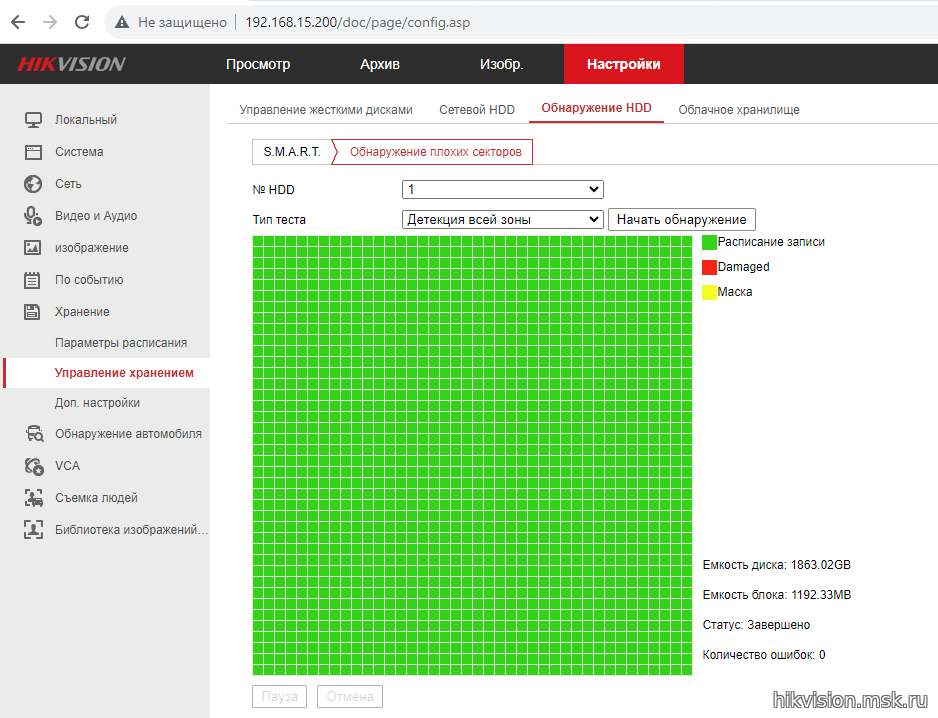Click the car icon for Обнаружение автомобиля
This screenshot has width=938, height=718.
point(34,434)
